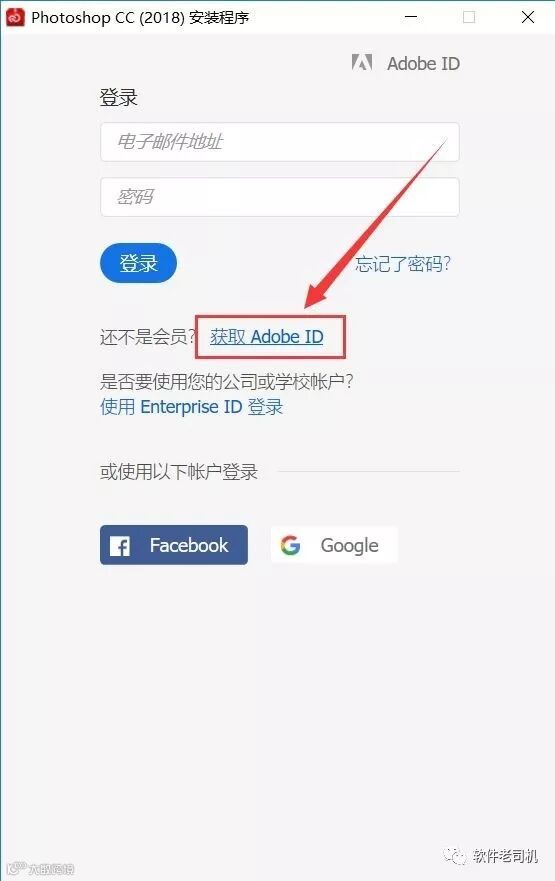
Task: Click the blue 登录 sign-in button
Action: click(x=138, y=263)
